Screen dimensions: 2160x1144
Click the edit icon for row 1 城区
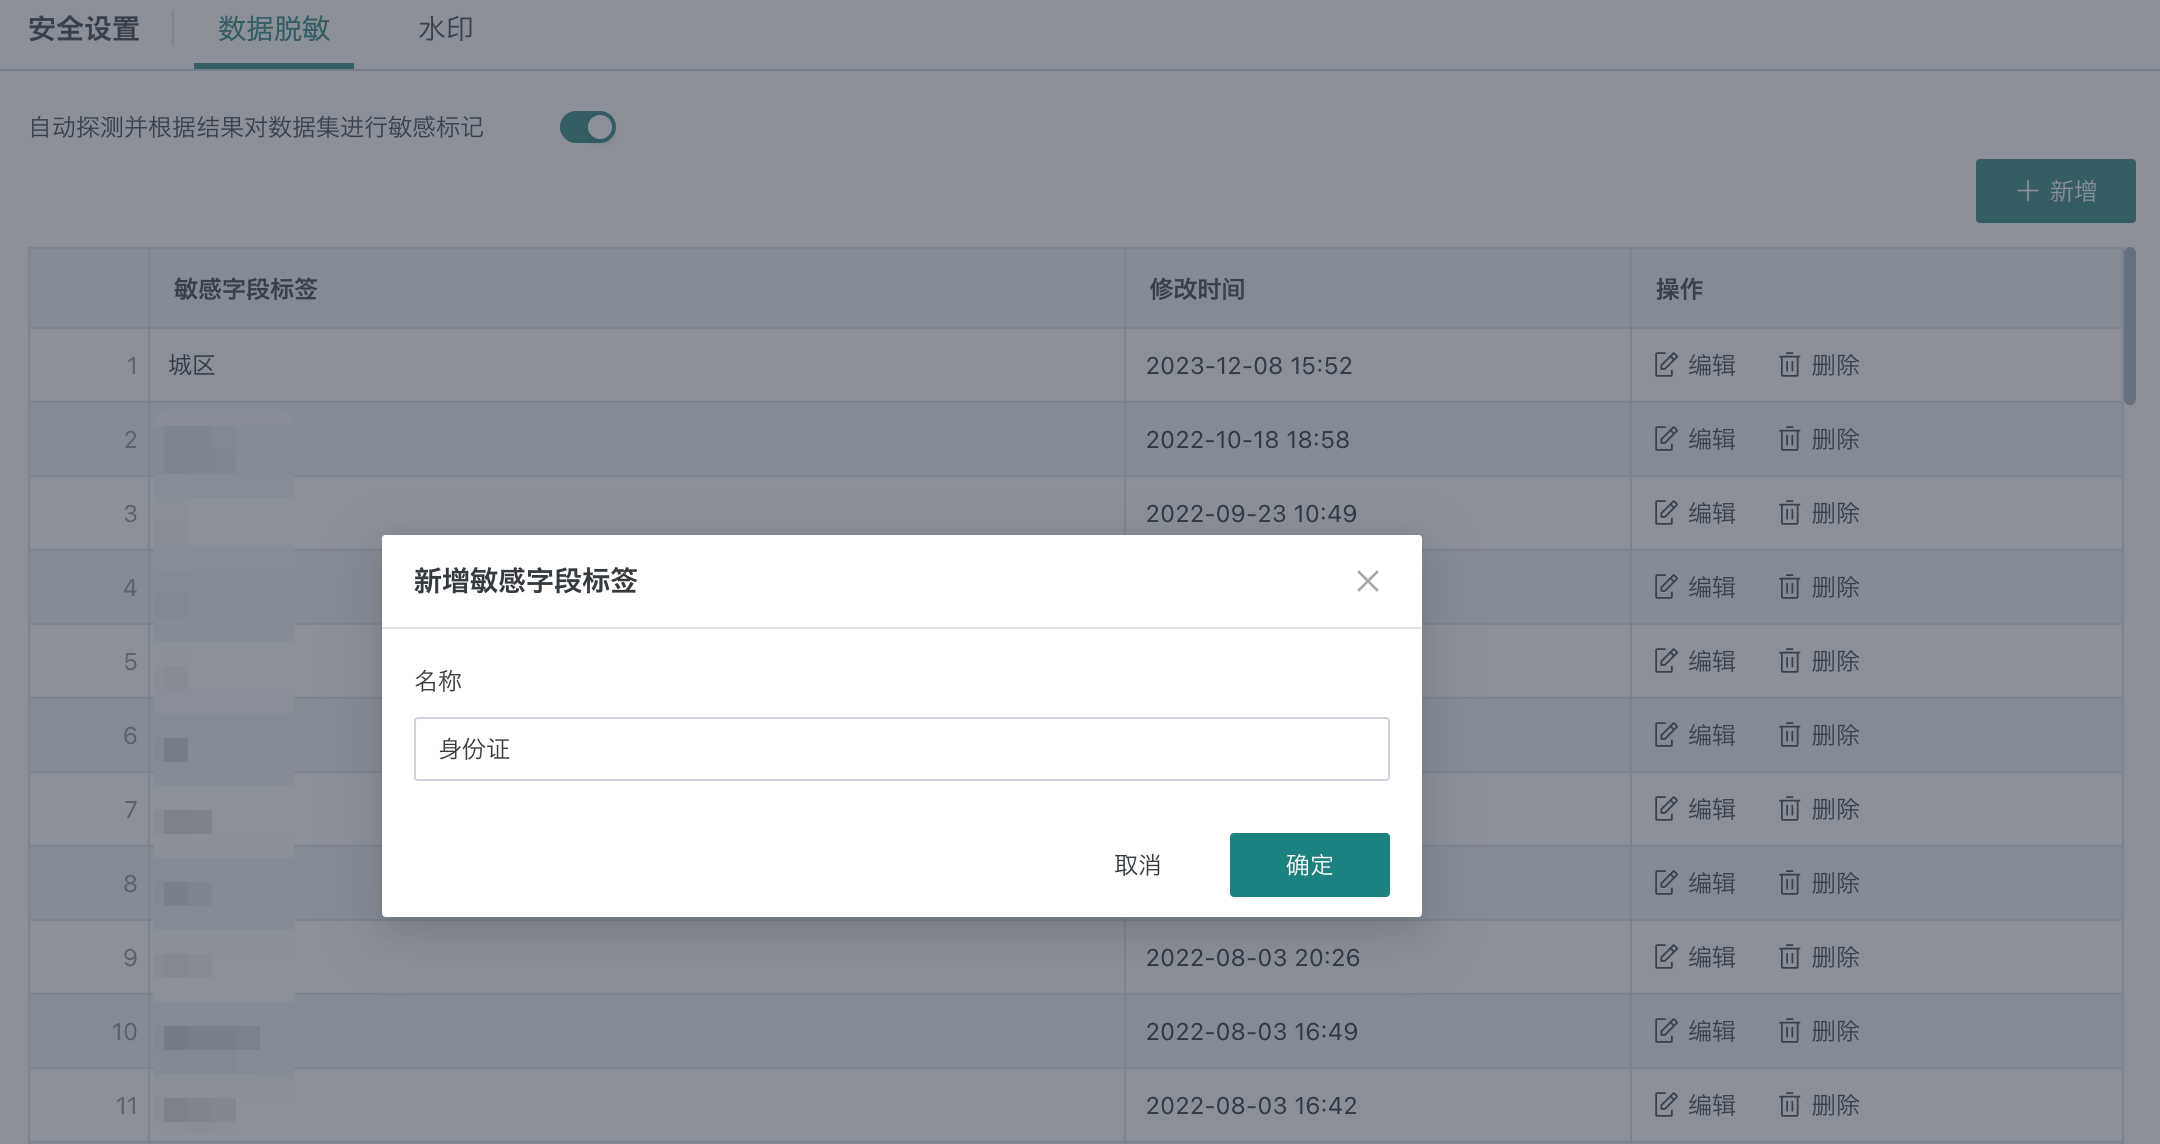click(x=1665, y=365)
